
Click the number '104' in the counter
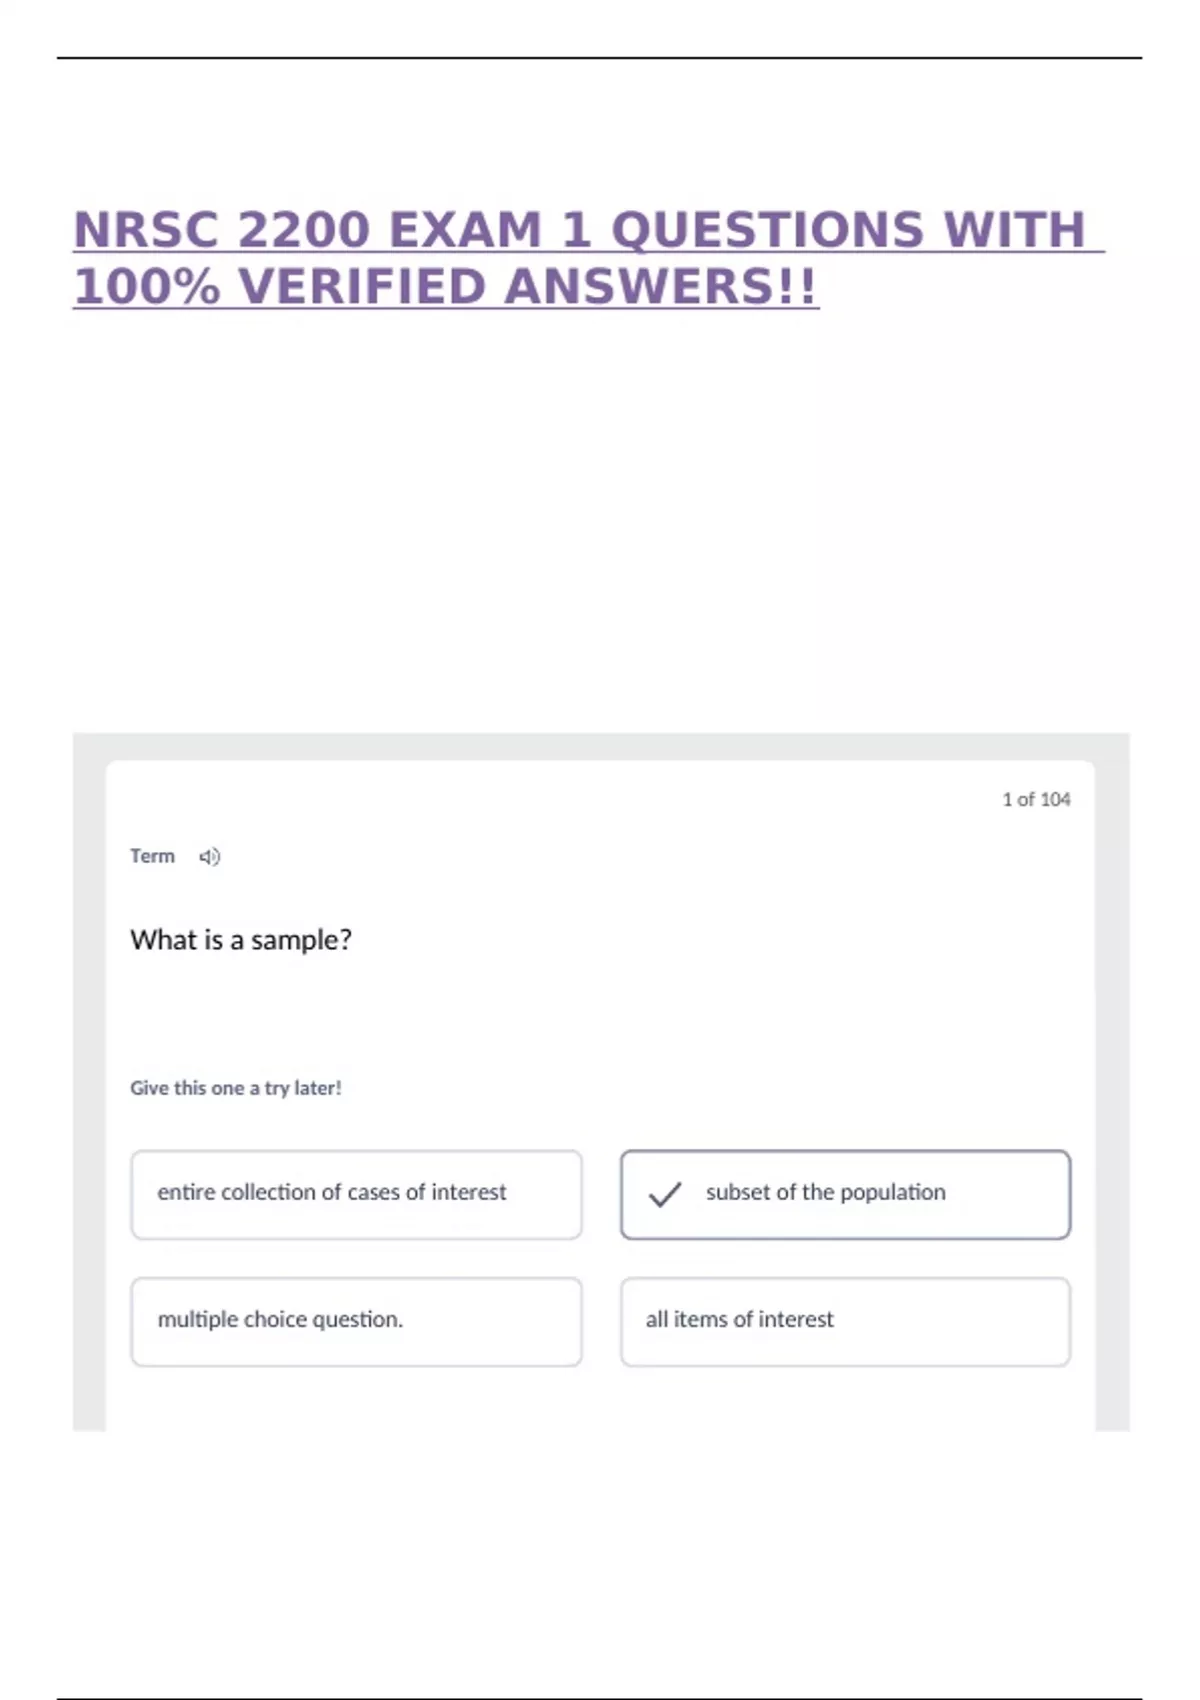click(x=1055, y=799)
